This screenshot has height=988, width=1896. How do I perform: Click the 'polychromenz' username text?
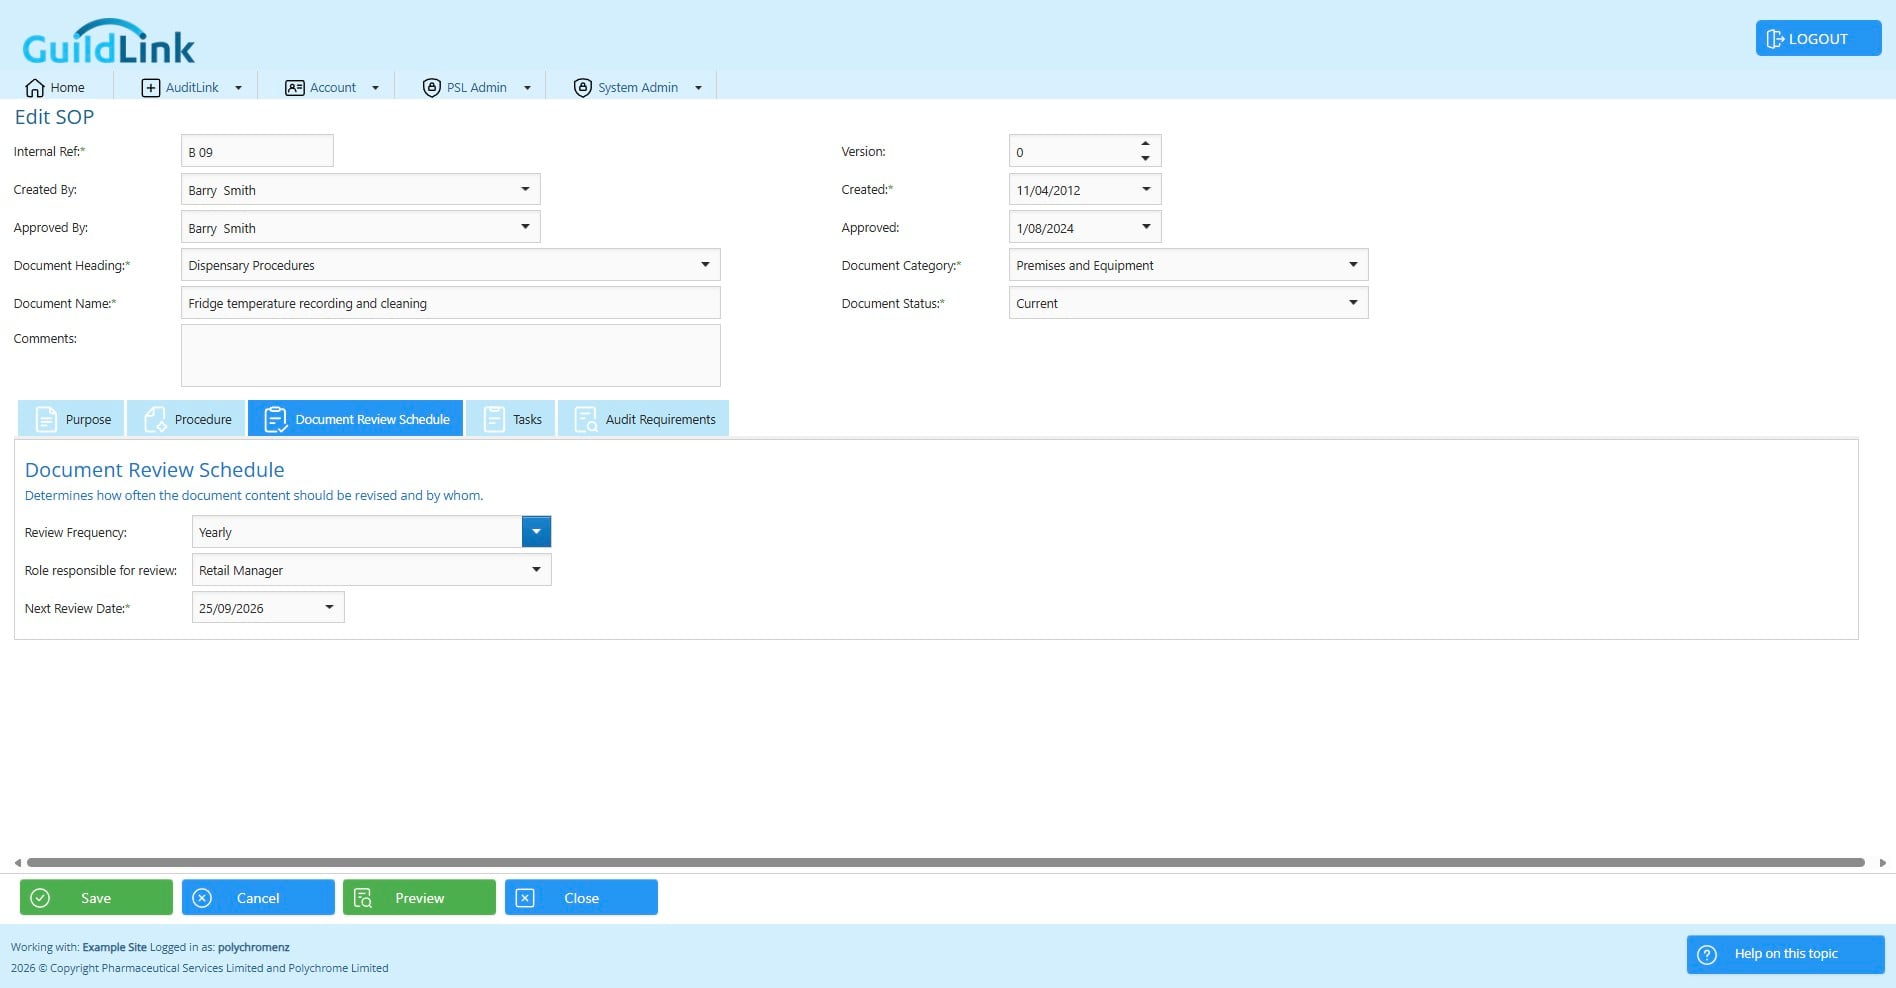[x=254, y=947]
